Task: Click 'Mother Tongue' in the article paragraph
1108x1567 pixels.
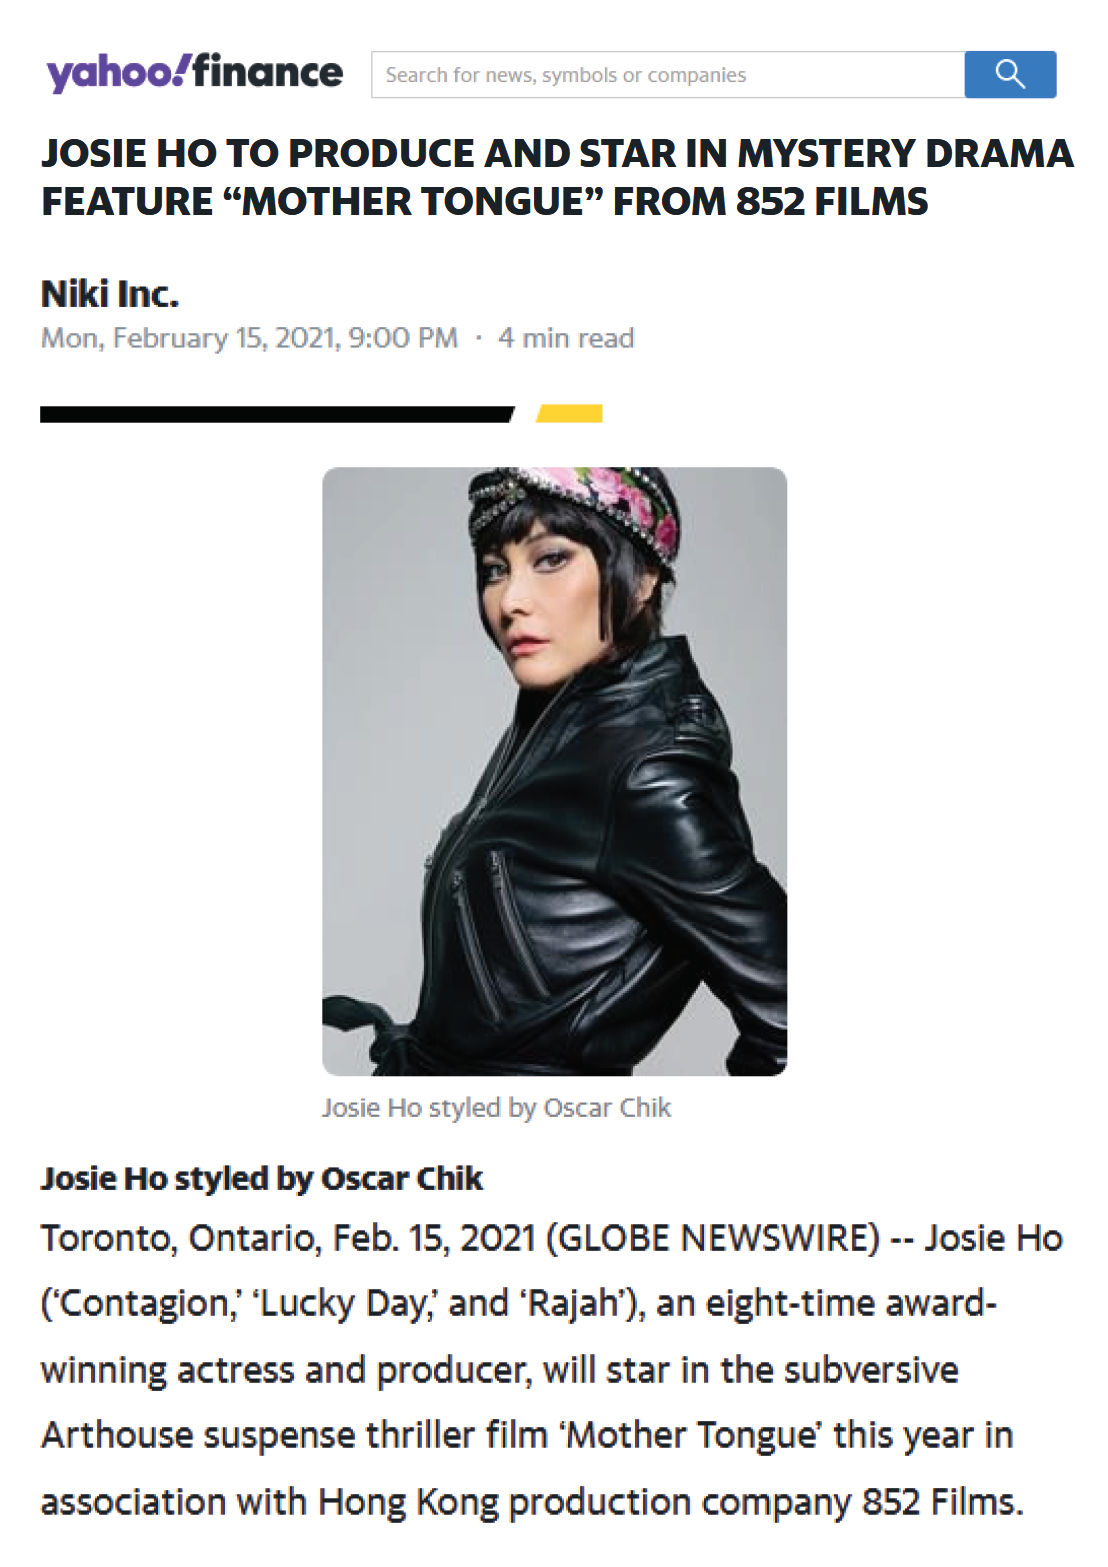Action: pyautogui.click(x=692, y=1436)
